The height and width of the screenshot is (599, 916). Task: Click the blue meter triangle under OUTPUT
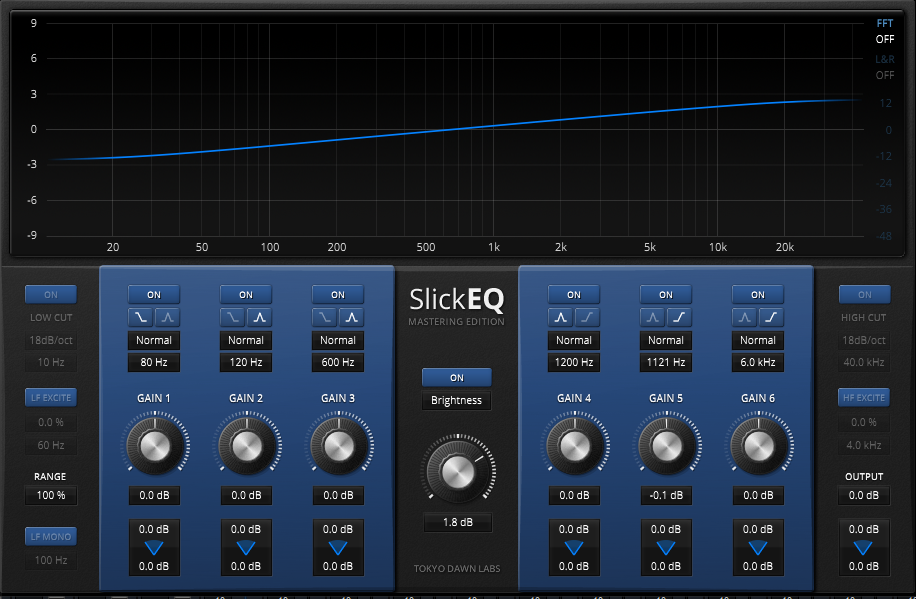(863, 548)
